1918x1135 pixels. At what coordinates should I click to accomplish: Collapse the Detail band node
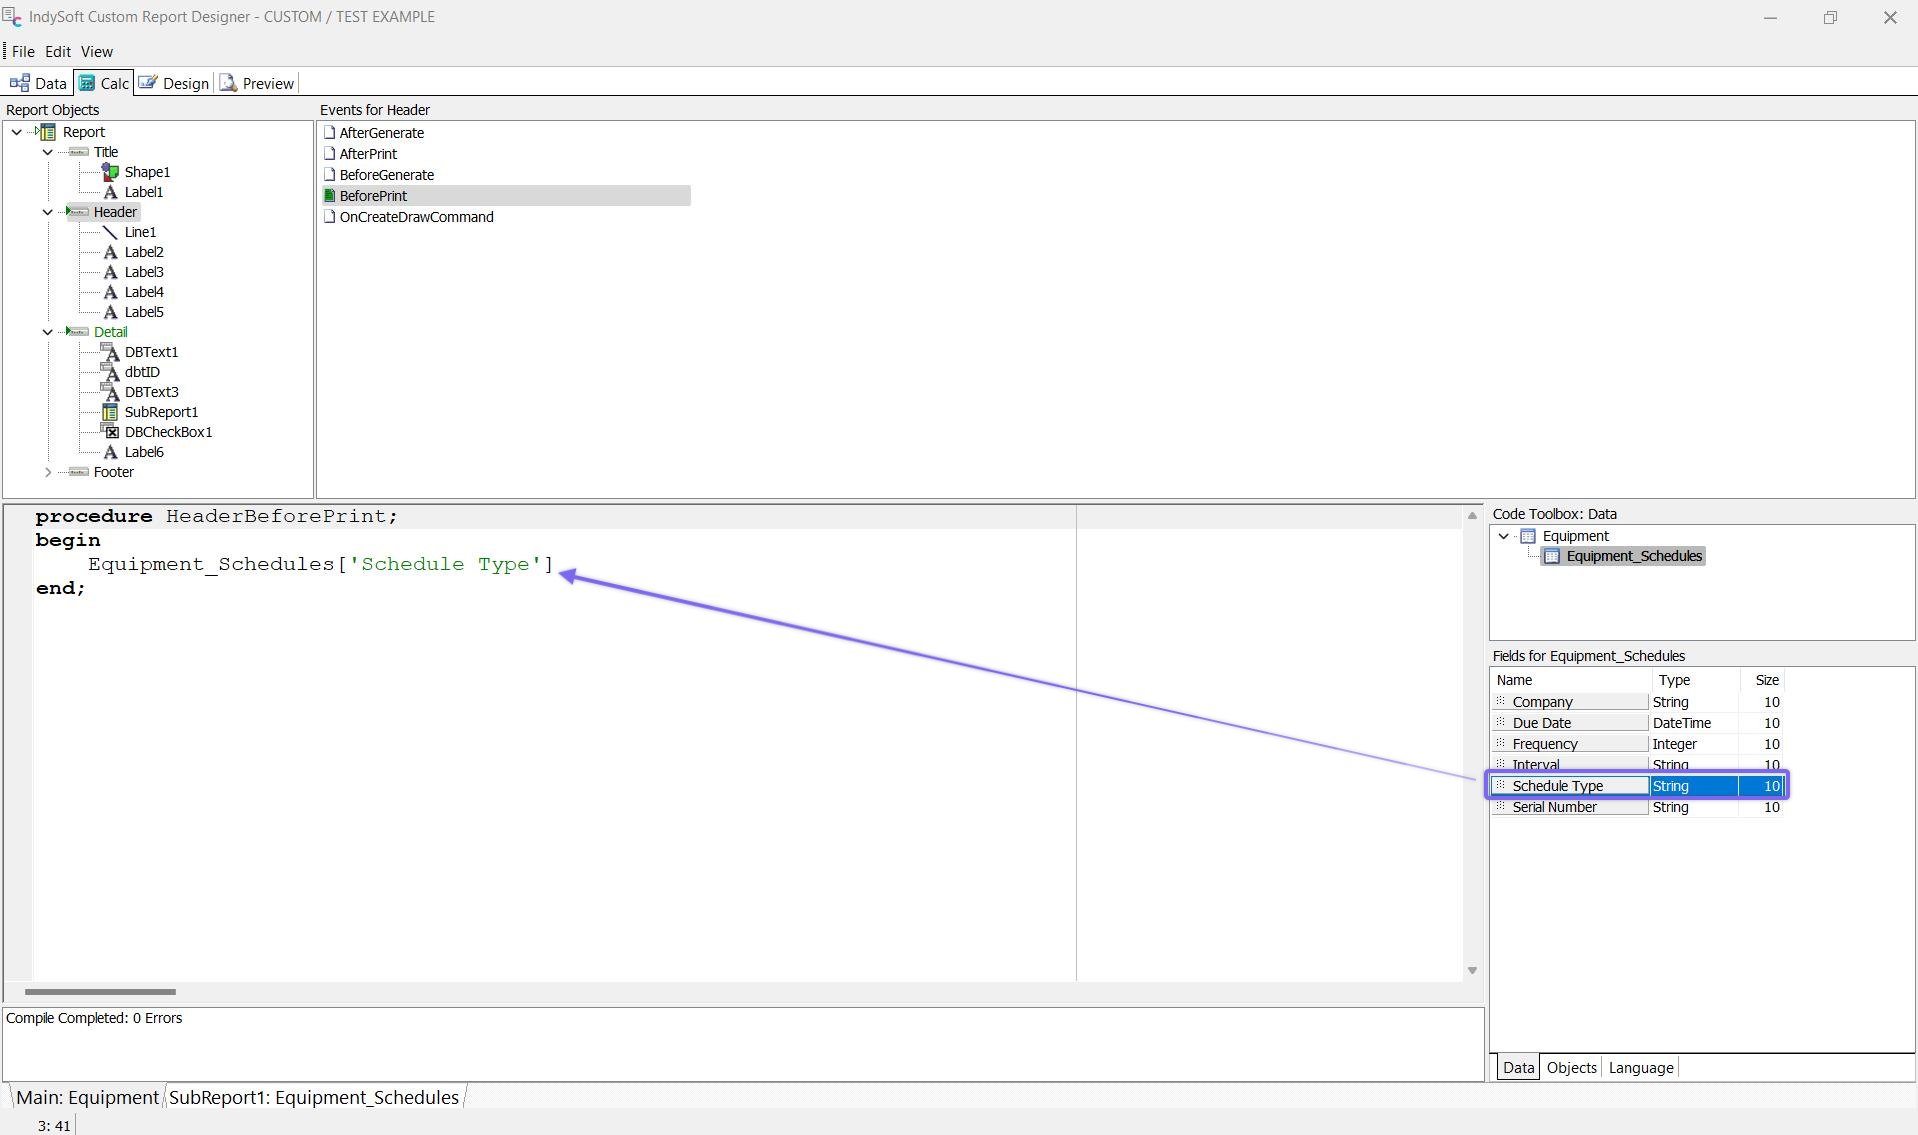click(x=48, y=332)
